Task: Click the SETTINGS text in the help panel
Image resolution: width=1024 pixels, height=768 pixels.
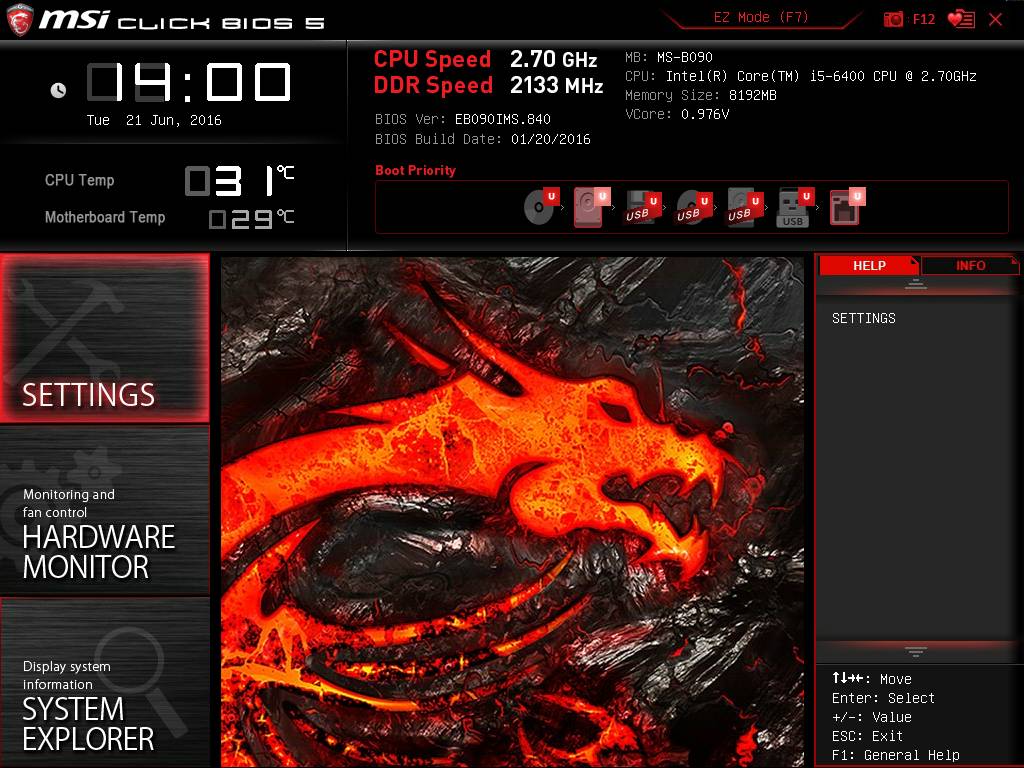Action: pos(863,318)
